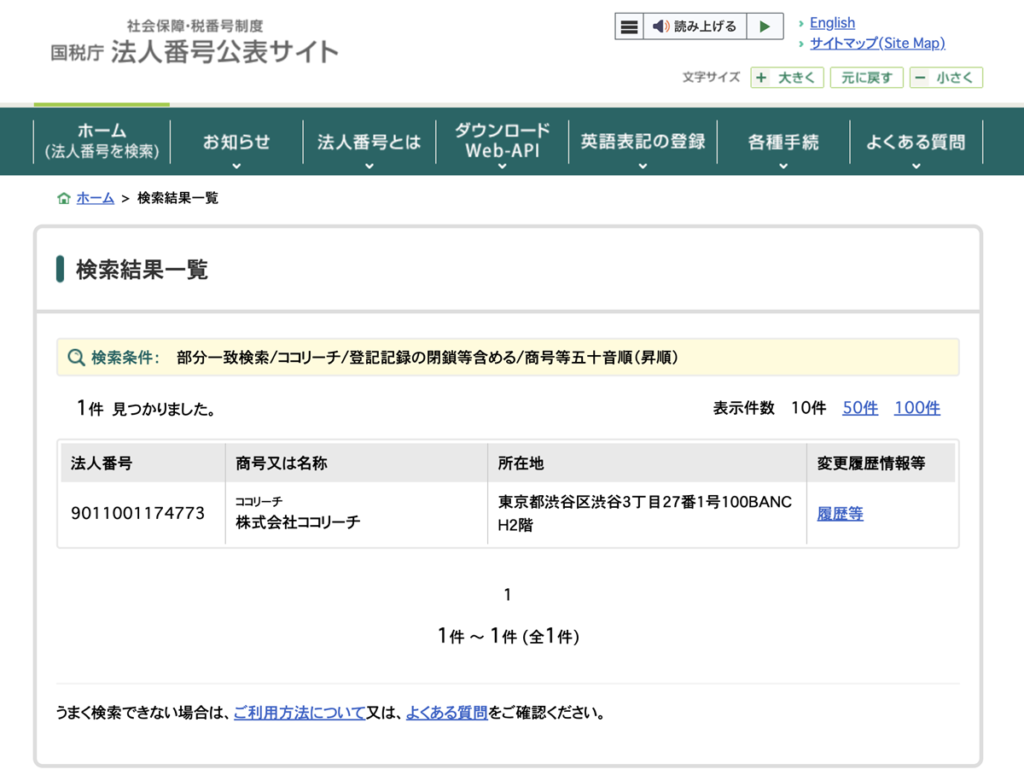The image size is (1024, 781).
Task: Click the hamburger menu icon in read-aloud toolbar
Action: [x=629, y=27]
